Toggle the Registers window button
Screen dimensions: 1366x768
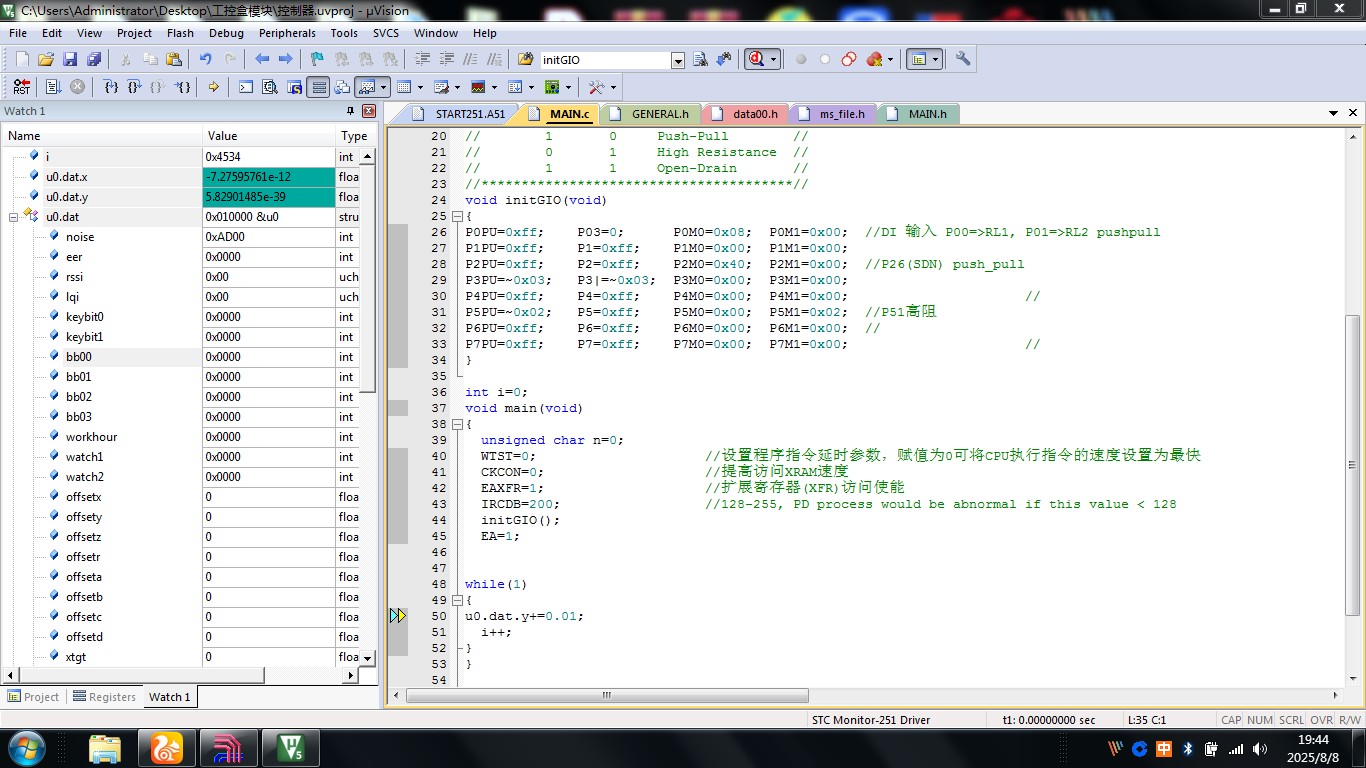pyautogui.click(x=319, y=87)
